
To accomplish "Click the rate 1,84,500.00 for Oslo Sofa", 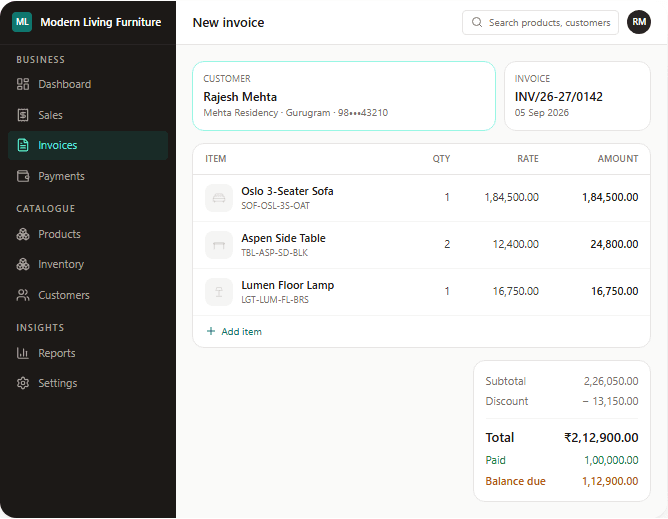I will 512,197.
